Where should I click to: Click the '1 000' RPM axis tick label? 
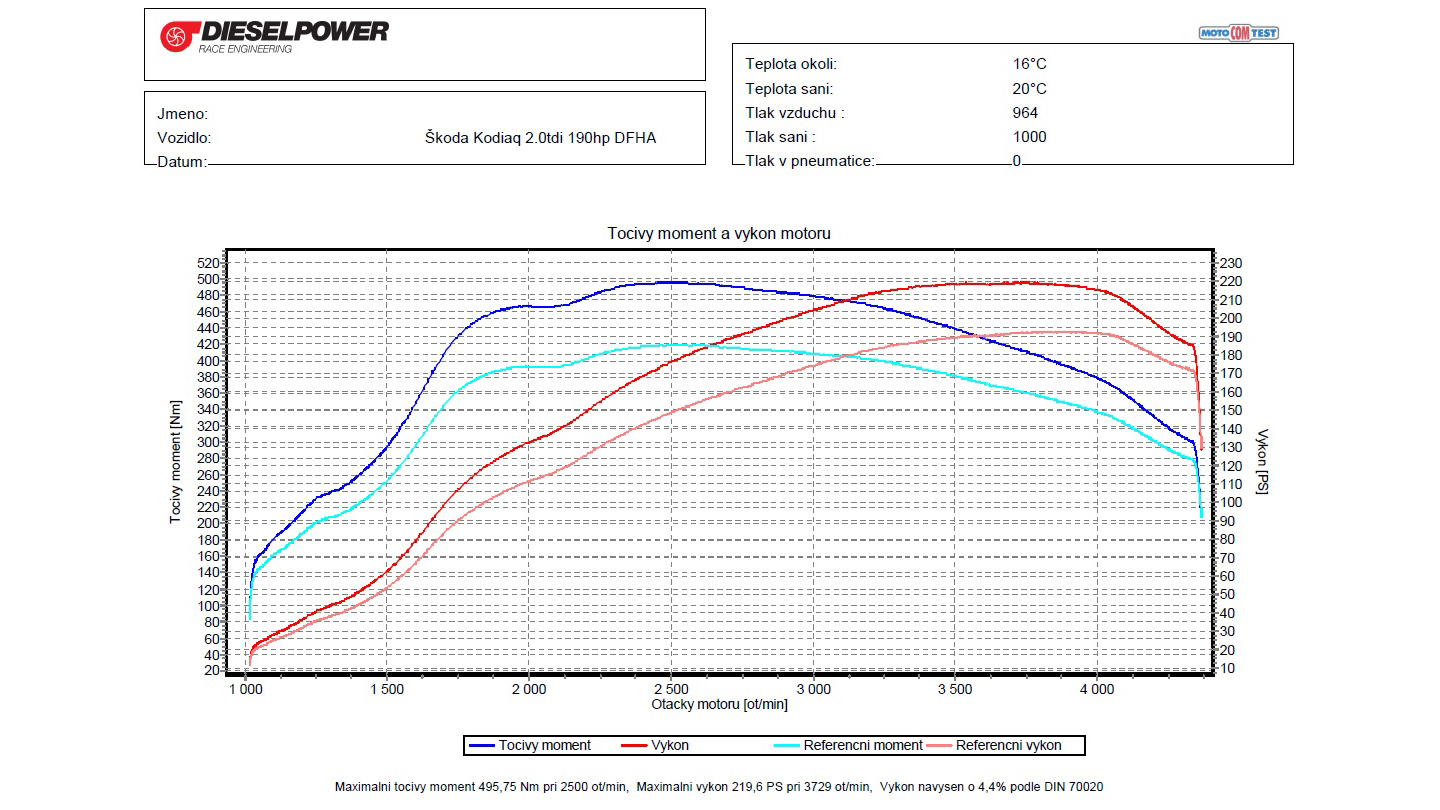(x=246, y=689)
